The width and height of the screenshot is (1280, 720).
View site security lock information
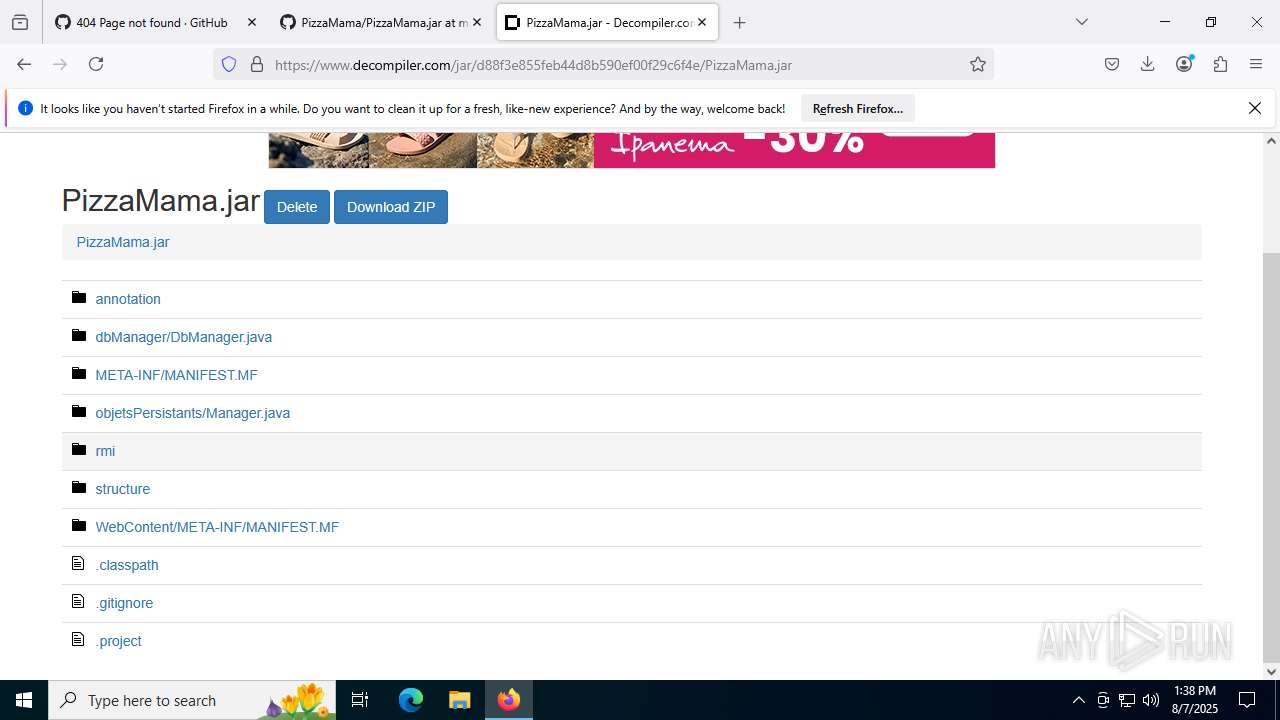(257, 64)
